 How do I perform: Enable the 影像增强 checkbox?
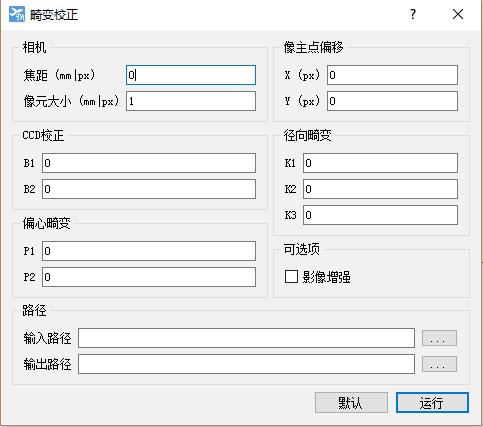[291, 277]
